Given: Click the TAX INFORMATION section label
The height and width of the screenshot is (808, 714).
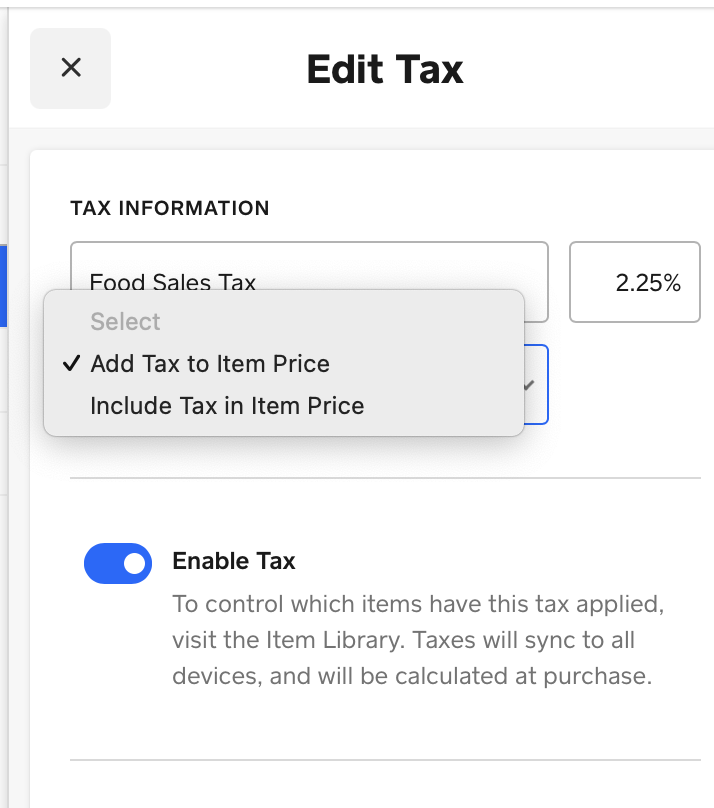Looking at the screenshot, I should pyautogui.click(x=170, y=209).
